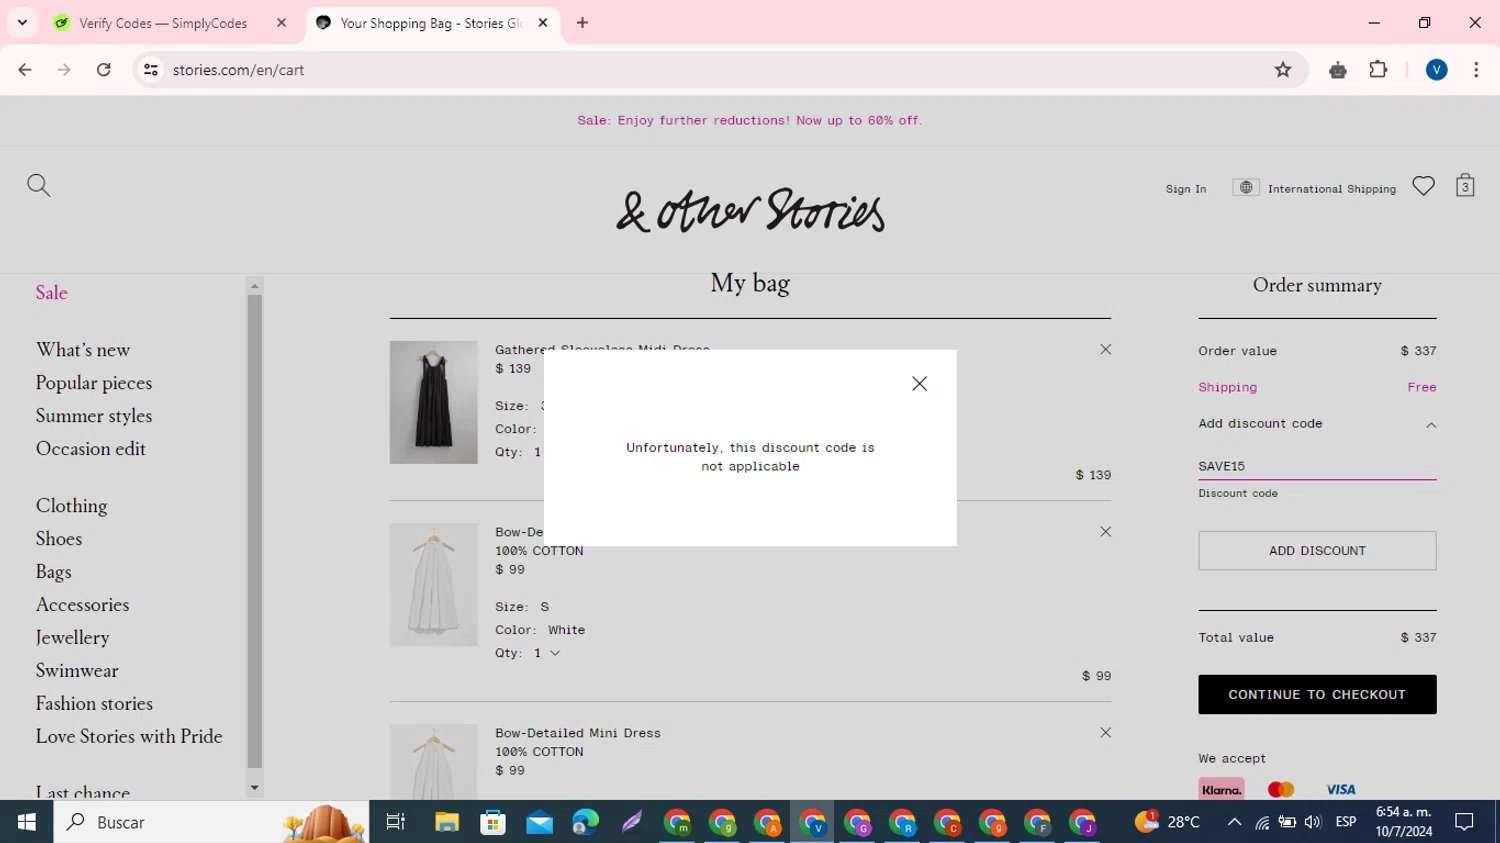Switch to the Verify Codes — SimplyCodes tab
Screen dimensions: 1500x843
click(x=163, y=23)
